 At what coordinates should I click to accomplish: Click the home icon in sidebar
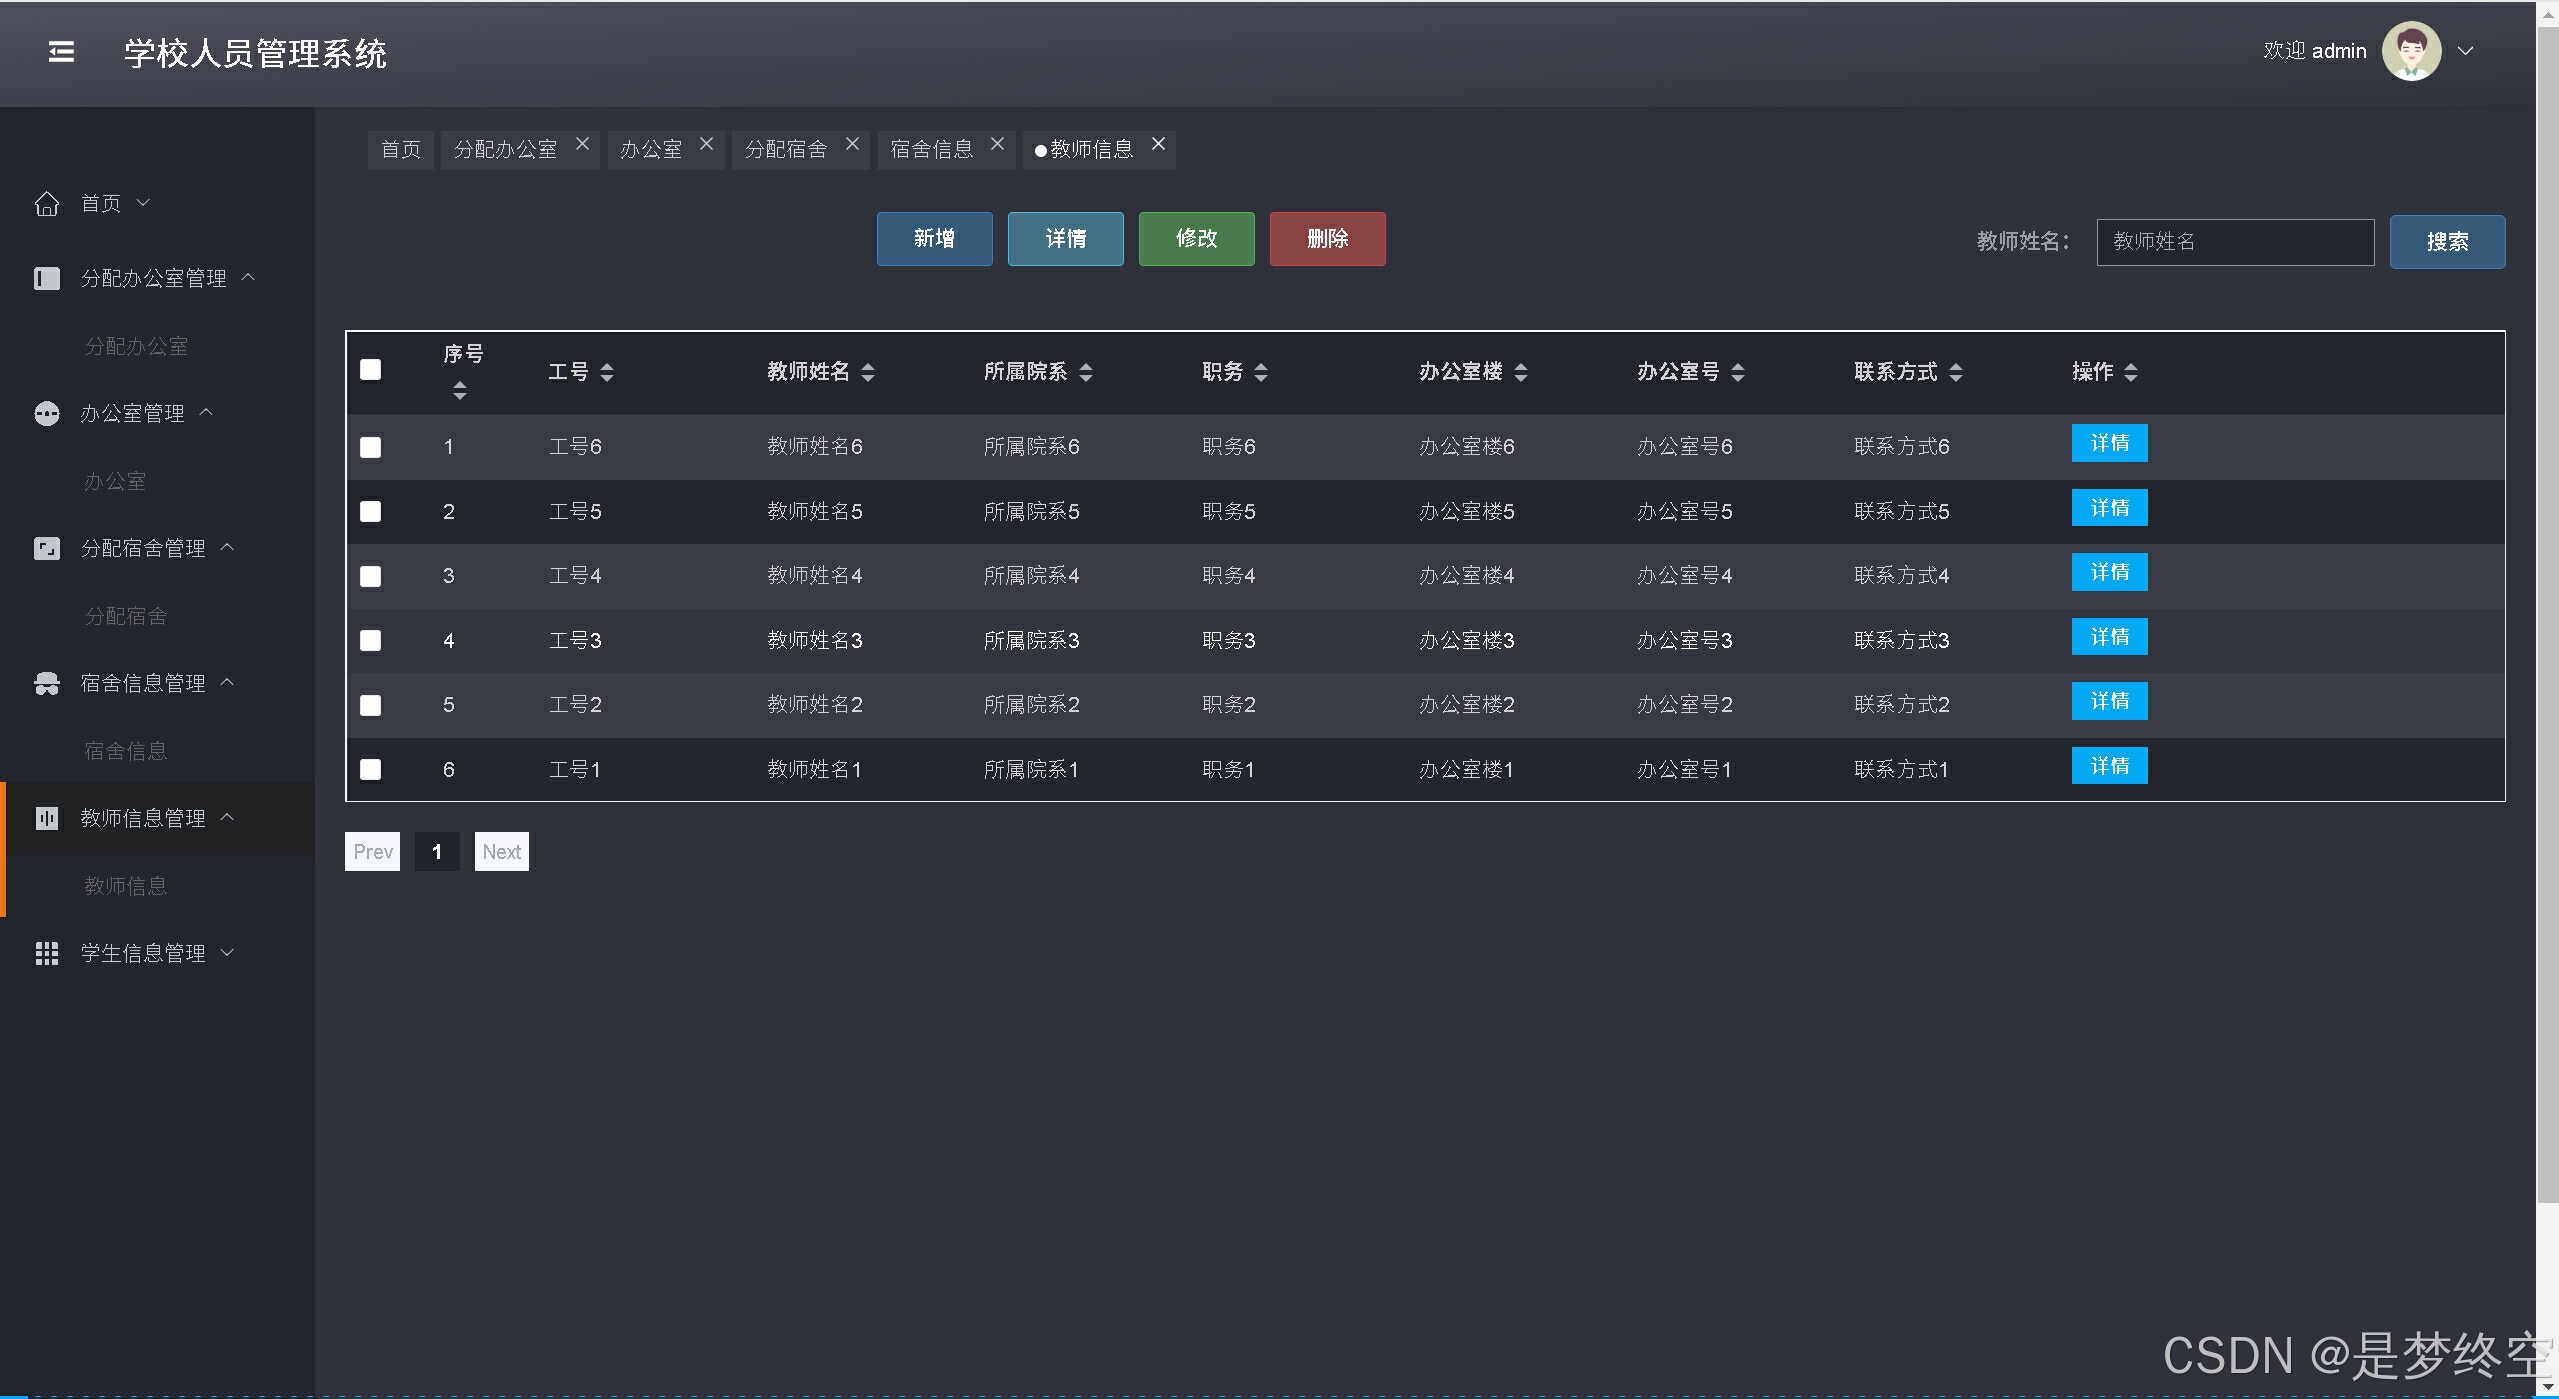[x=47, y=204]
